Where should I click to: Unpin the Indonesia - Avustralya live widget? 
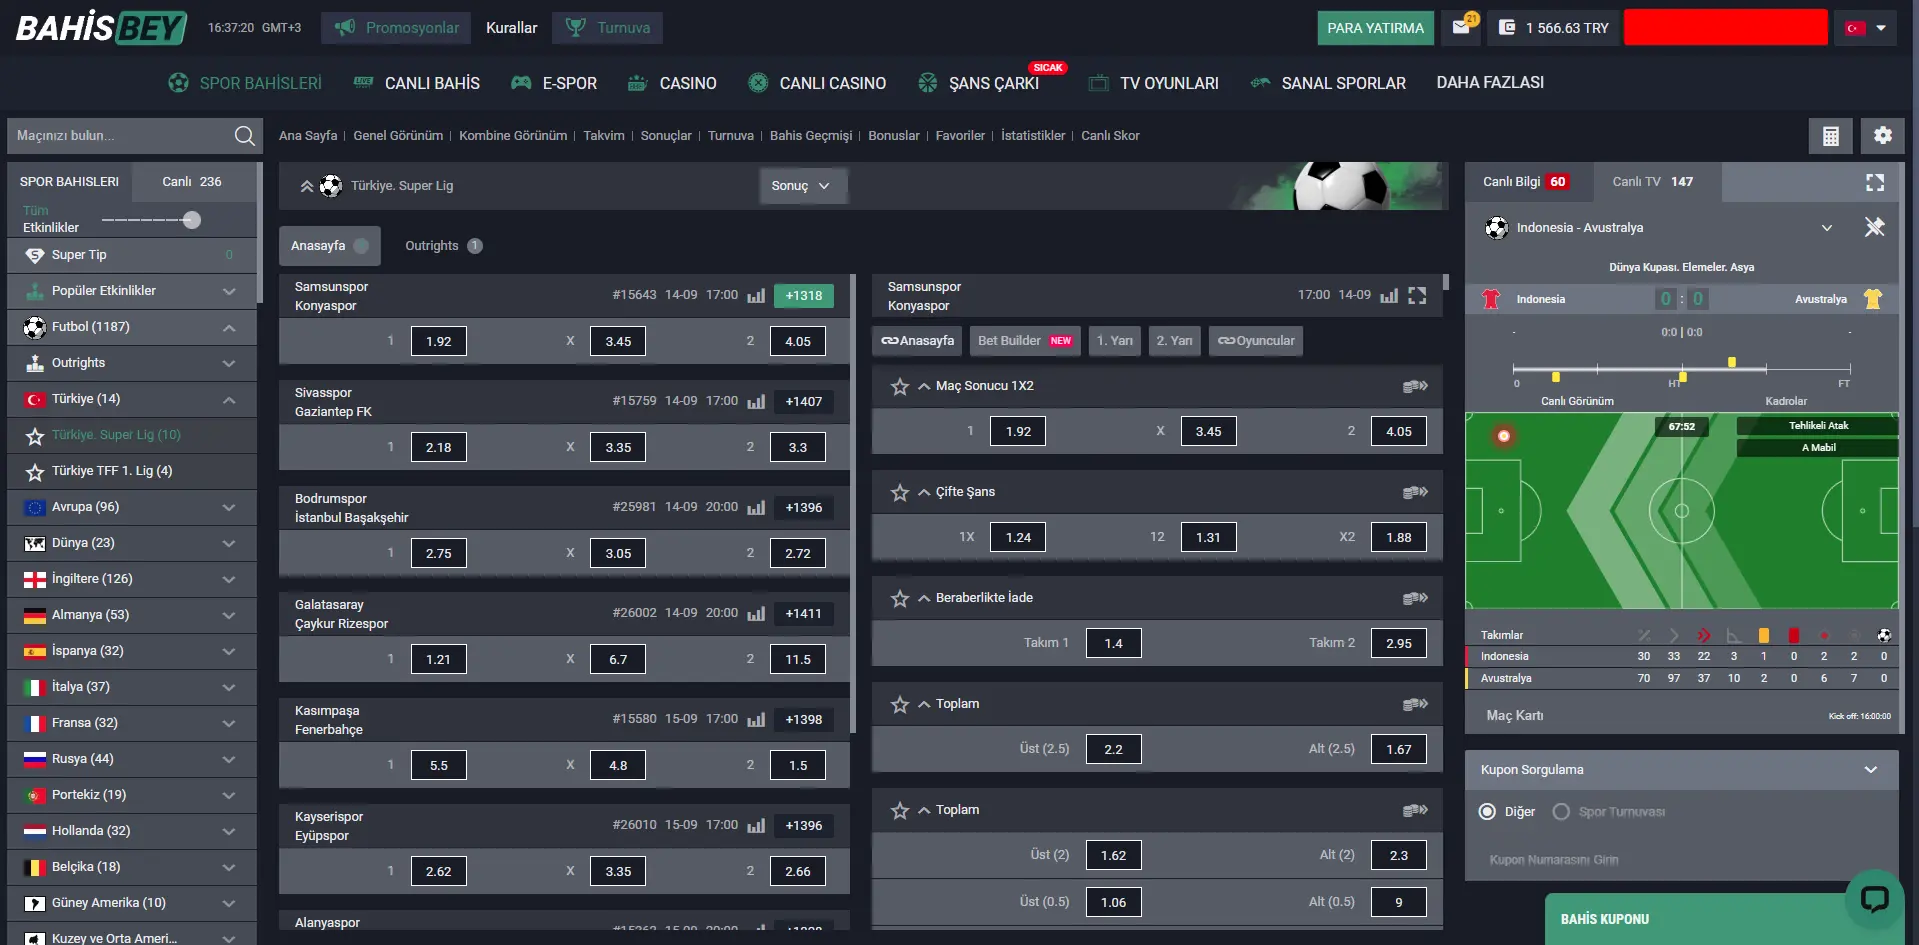[1875, 227]
